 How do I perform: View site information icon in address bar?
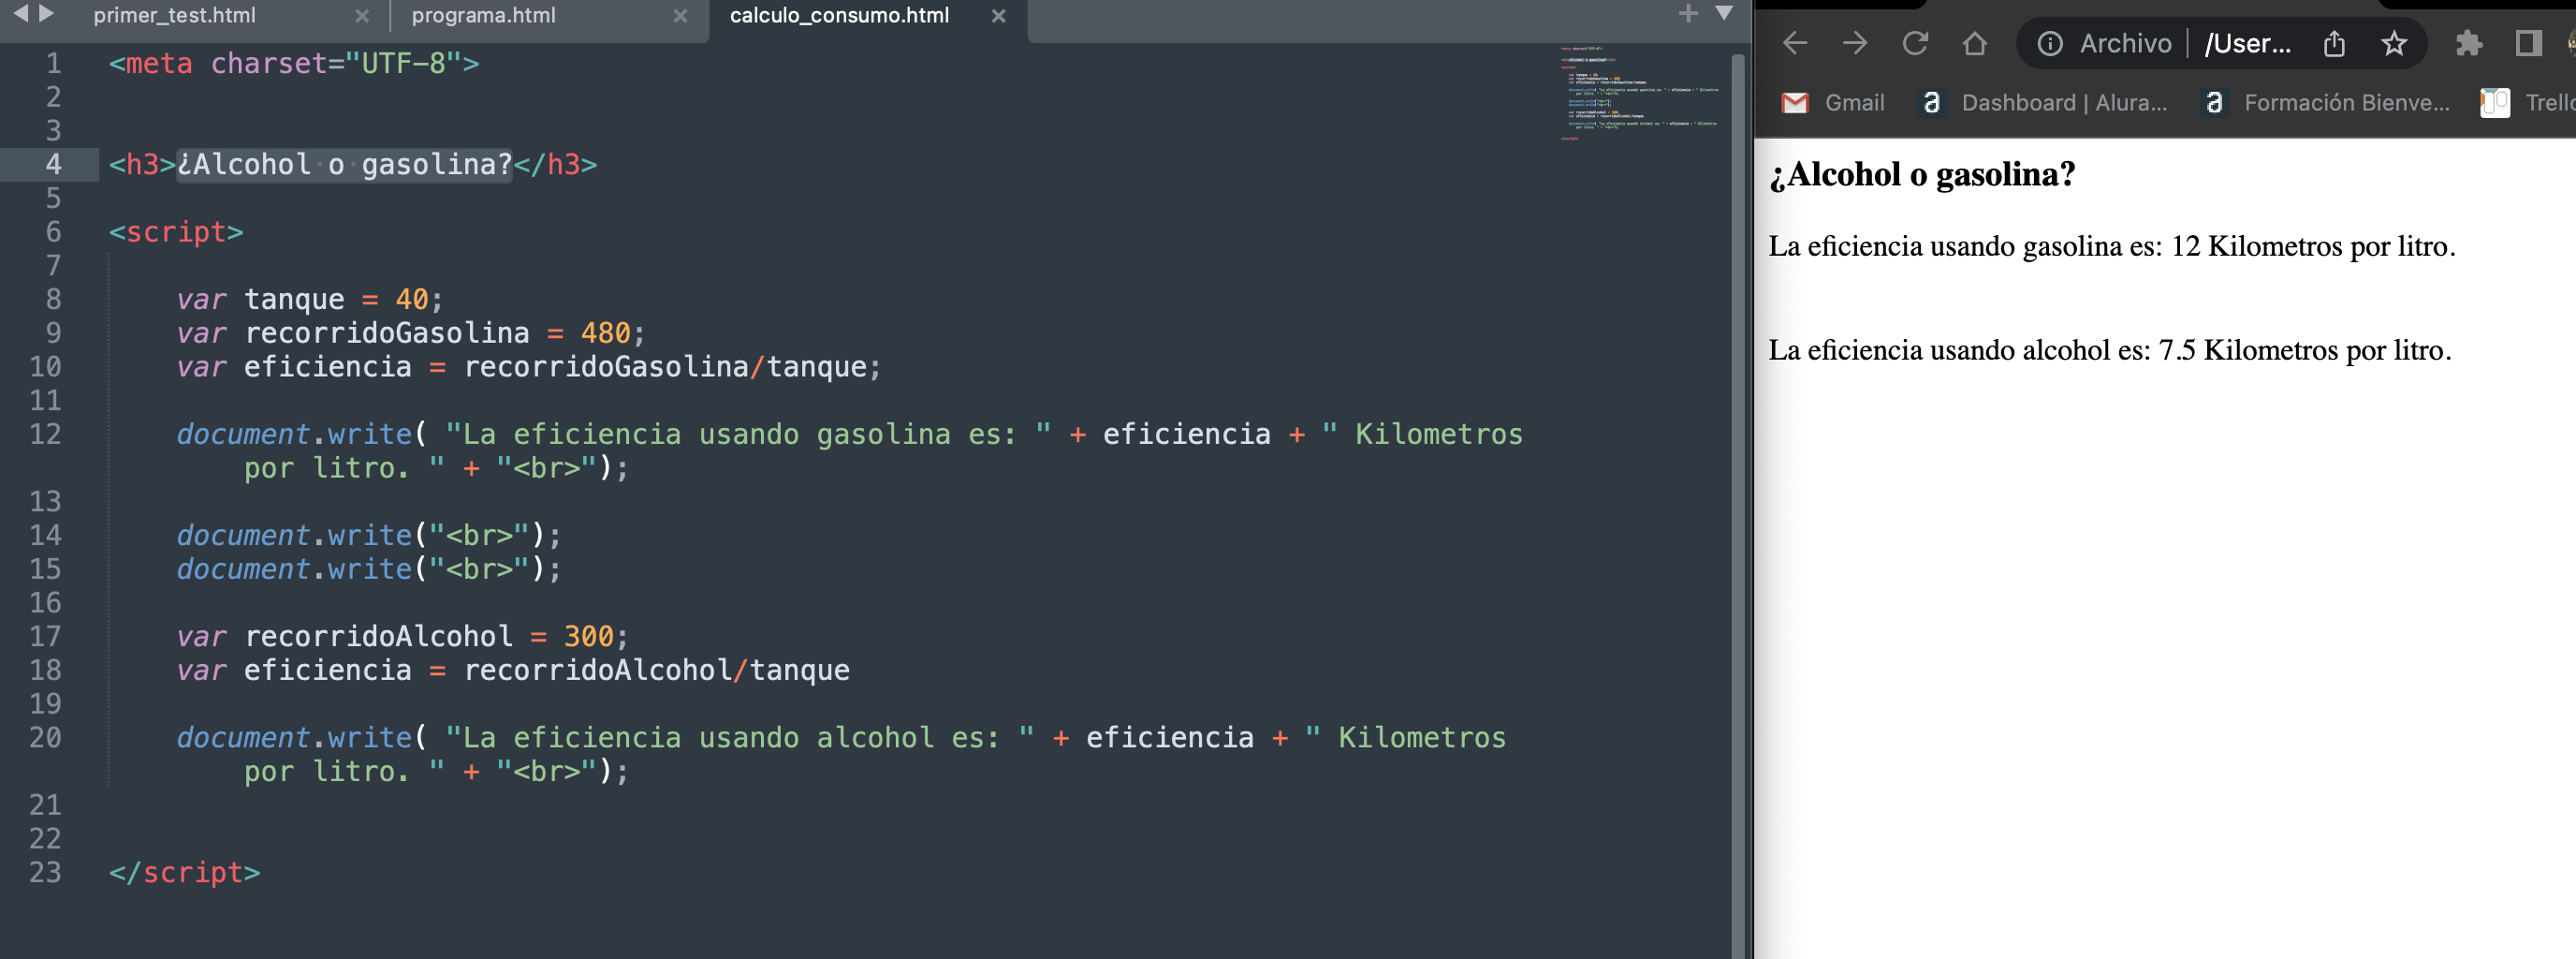tap(2050, 43)
